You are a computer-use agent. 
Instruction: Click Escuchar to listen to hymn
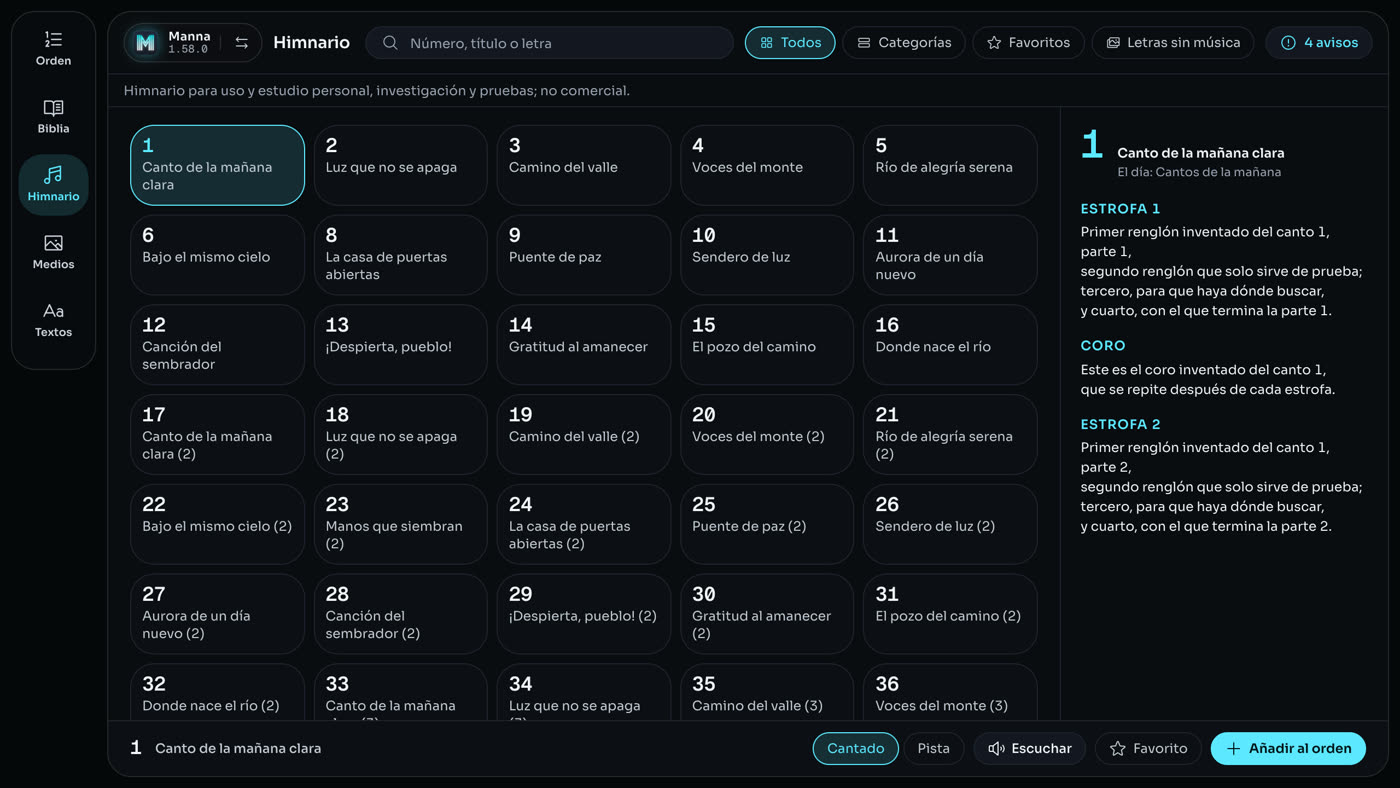click(1029, 748)
